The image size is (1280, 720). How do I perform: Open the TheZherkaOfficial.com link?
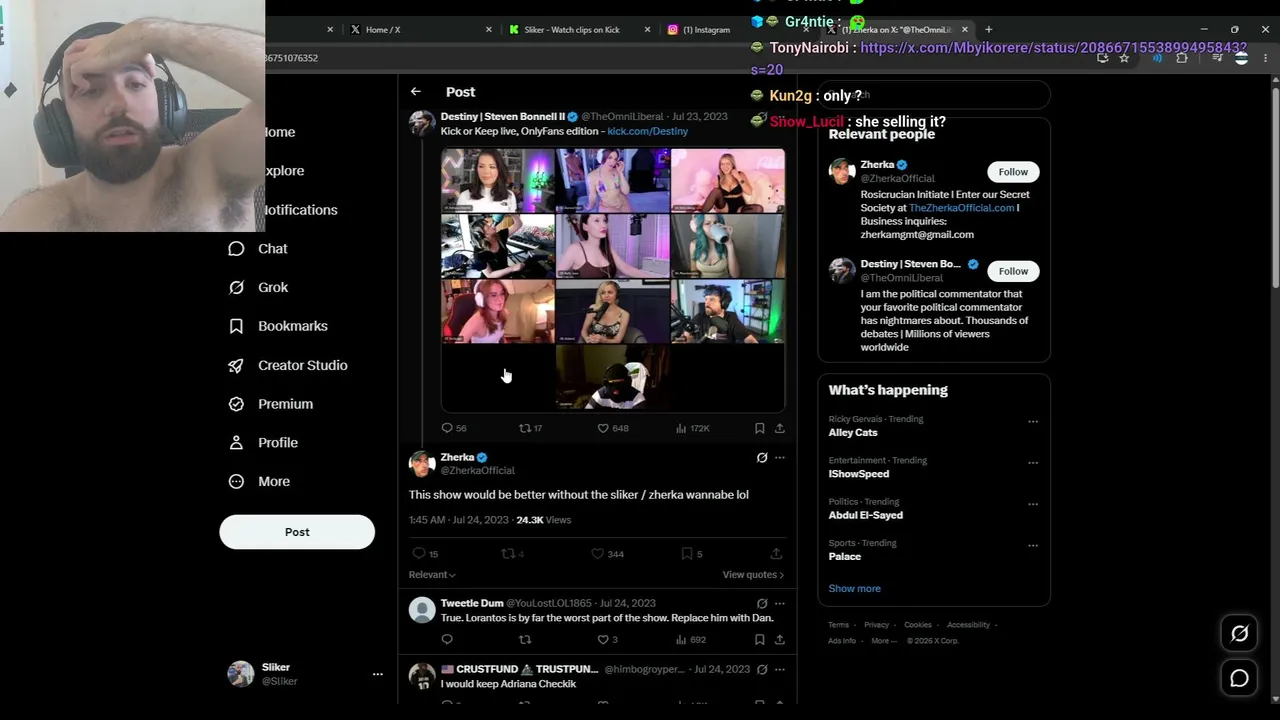[x=962, y=208]
